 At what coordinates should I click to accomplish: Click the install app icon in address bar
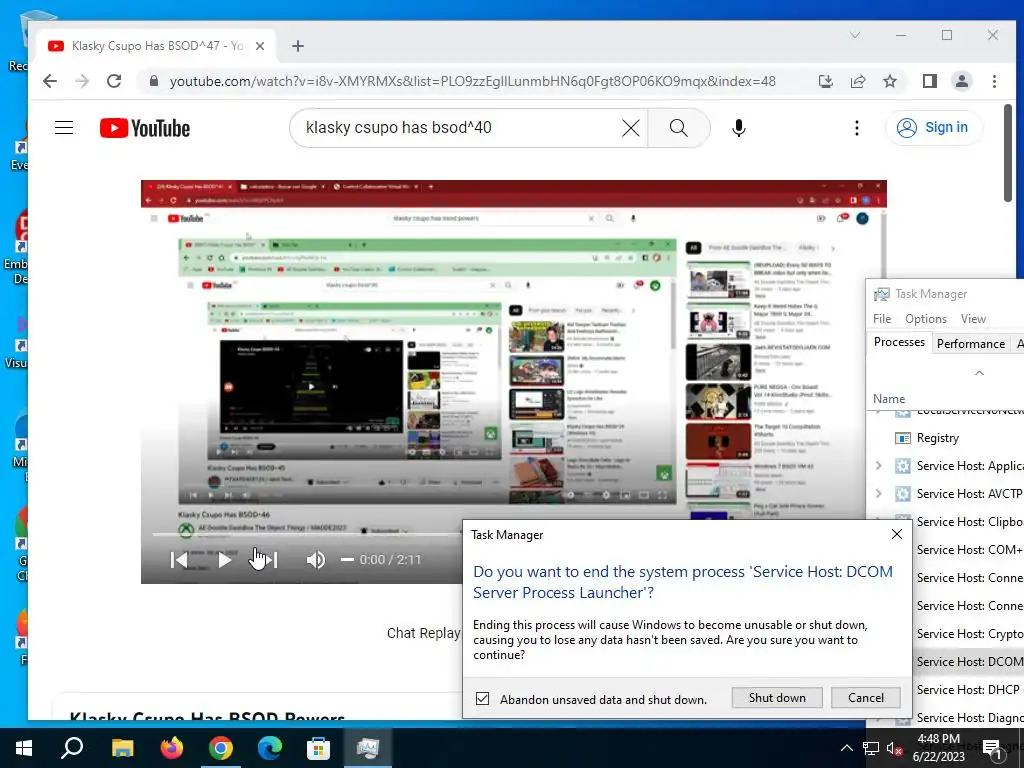(x=825, y=81)
